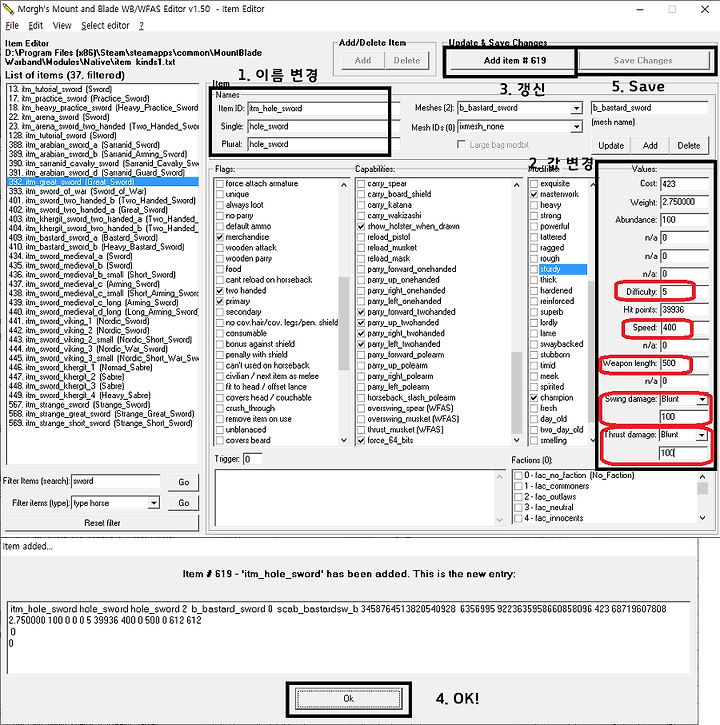Click the Speed value field

684,328
